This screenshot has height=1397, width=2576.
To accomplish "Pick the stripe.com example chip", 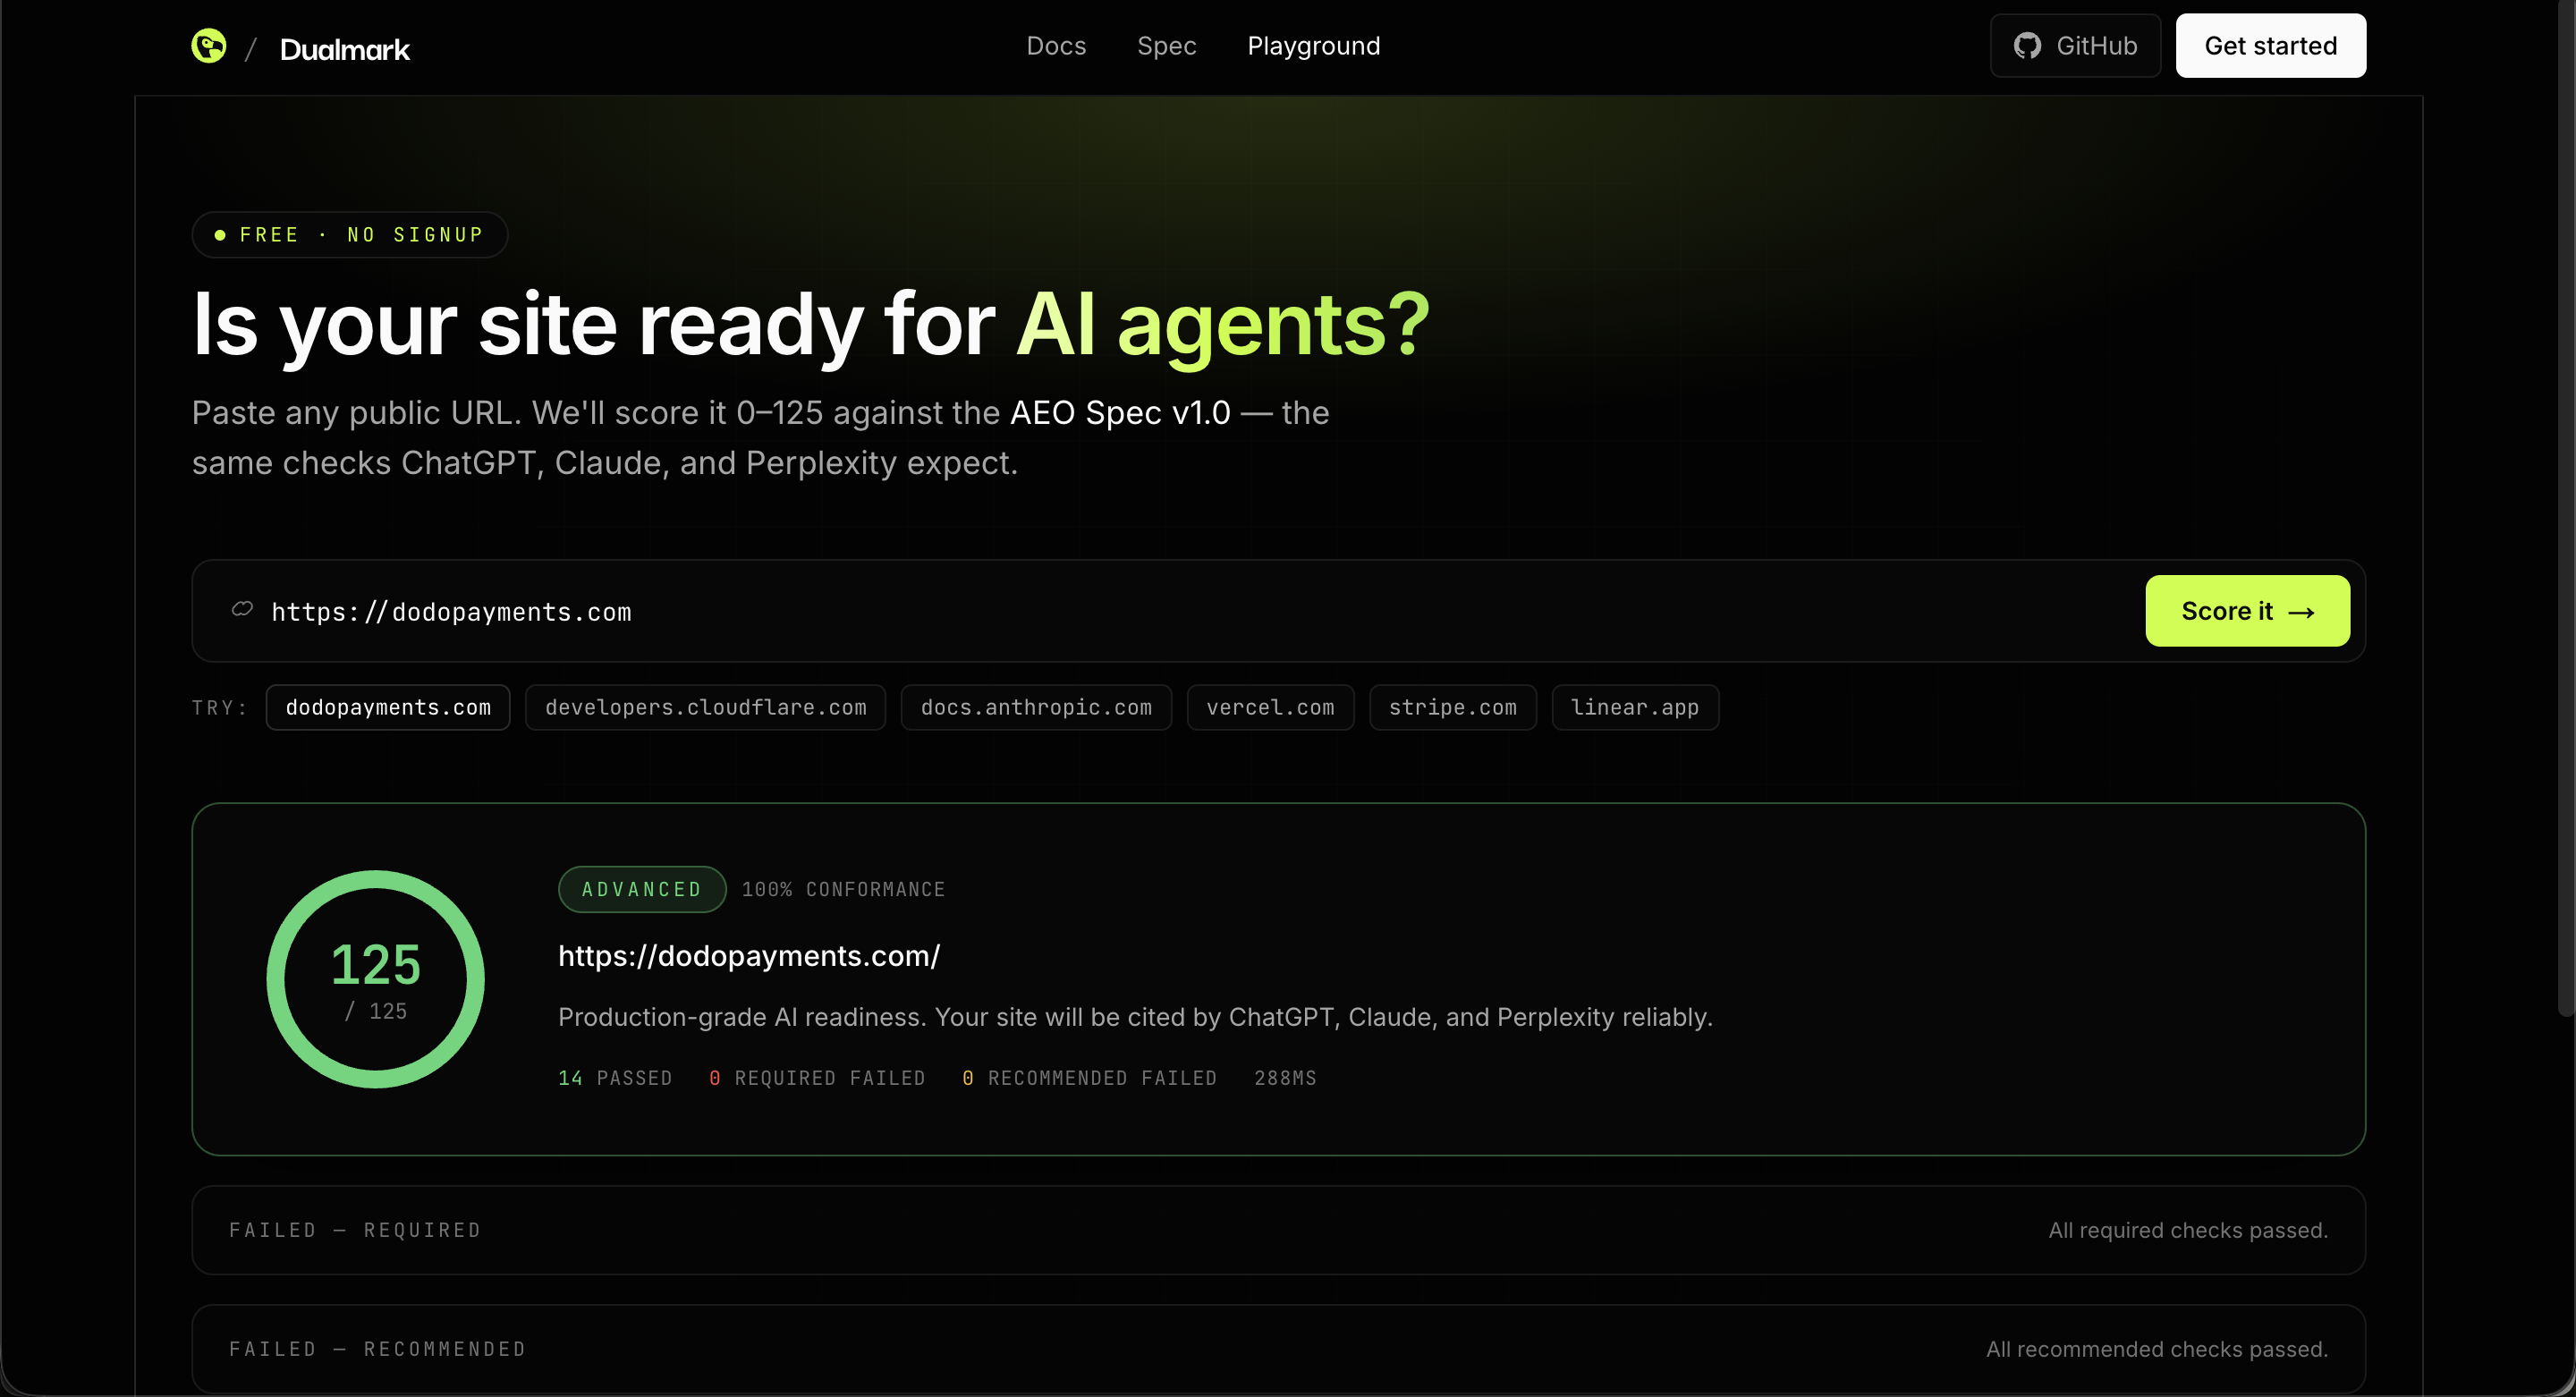I will click(x=1453, y=707).
